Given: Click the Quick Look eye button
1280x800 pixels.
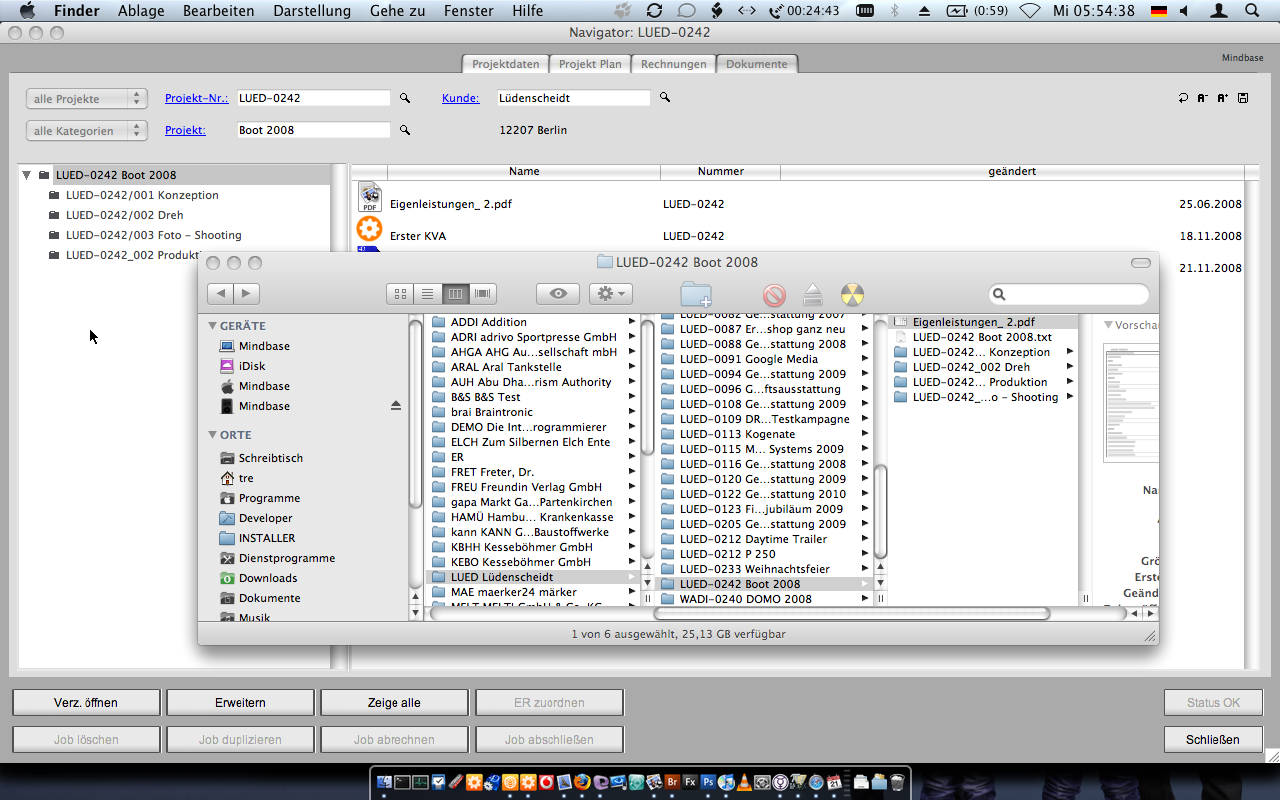Looking at the screenshot, I should click(558, 294).
